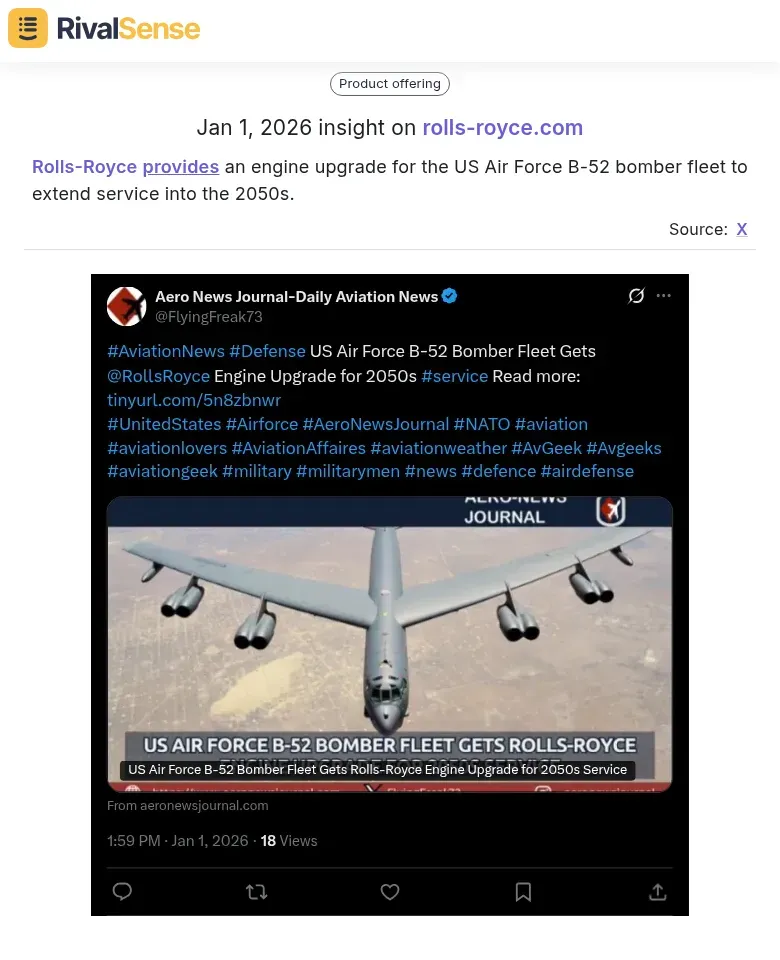
Task: Click the share upload icon
Action: coord(658,891)
